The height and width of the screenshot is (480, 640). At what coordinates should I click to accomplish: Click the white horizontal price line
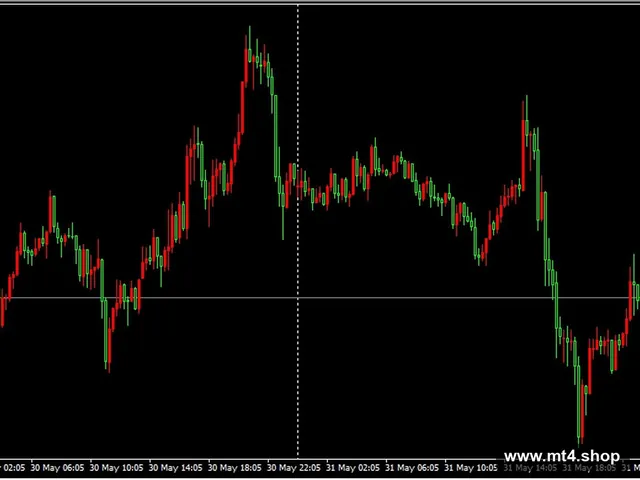[x=320, y=298]
